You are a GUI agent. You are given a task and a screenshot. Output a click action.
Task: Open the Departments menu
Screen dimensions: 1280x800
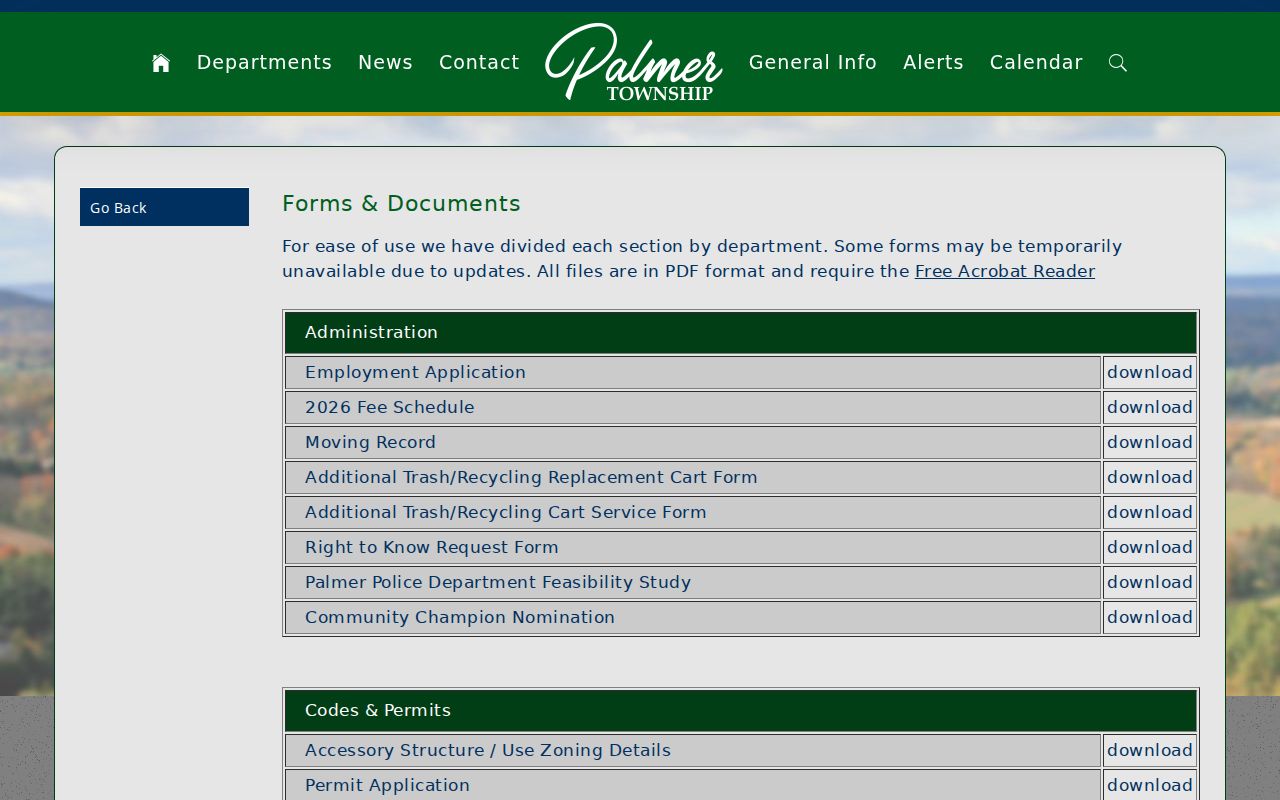tap(264, 63)
